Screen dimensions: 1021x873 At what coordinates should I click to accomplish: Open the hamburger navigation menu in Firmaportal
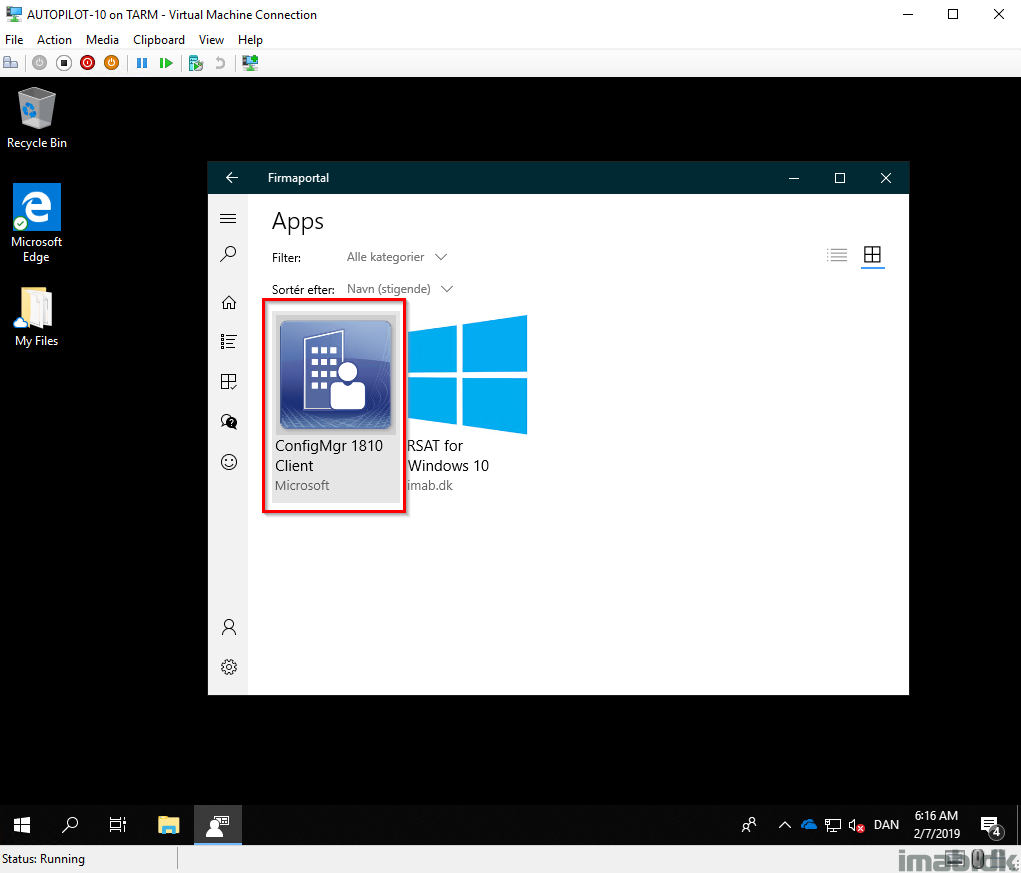(228, 219)
